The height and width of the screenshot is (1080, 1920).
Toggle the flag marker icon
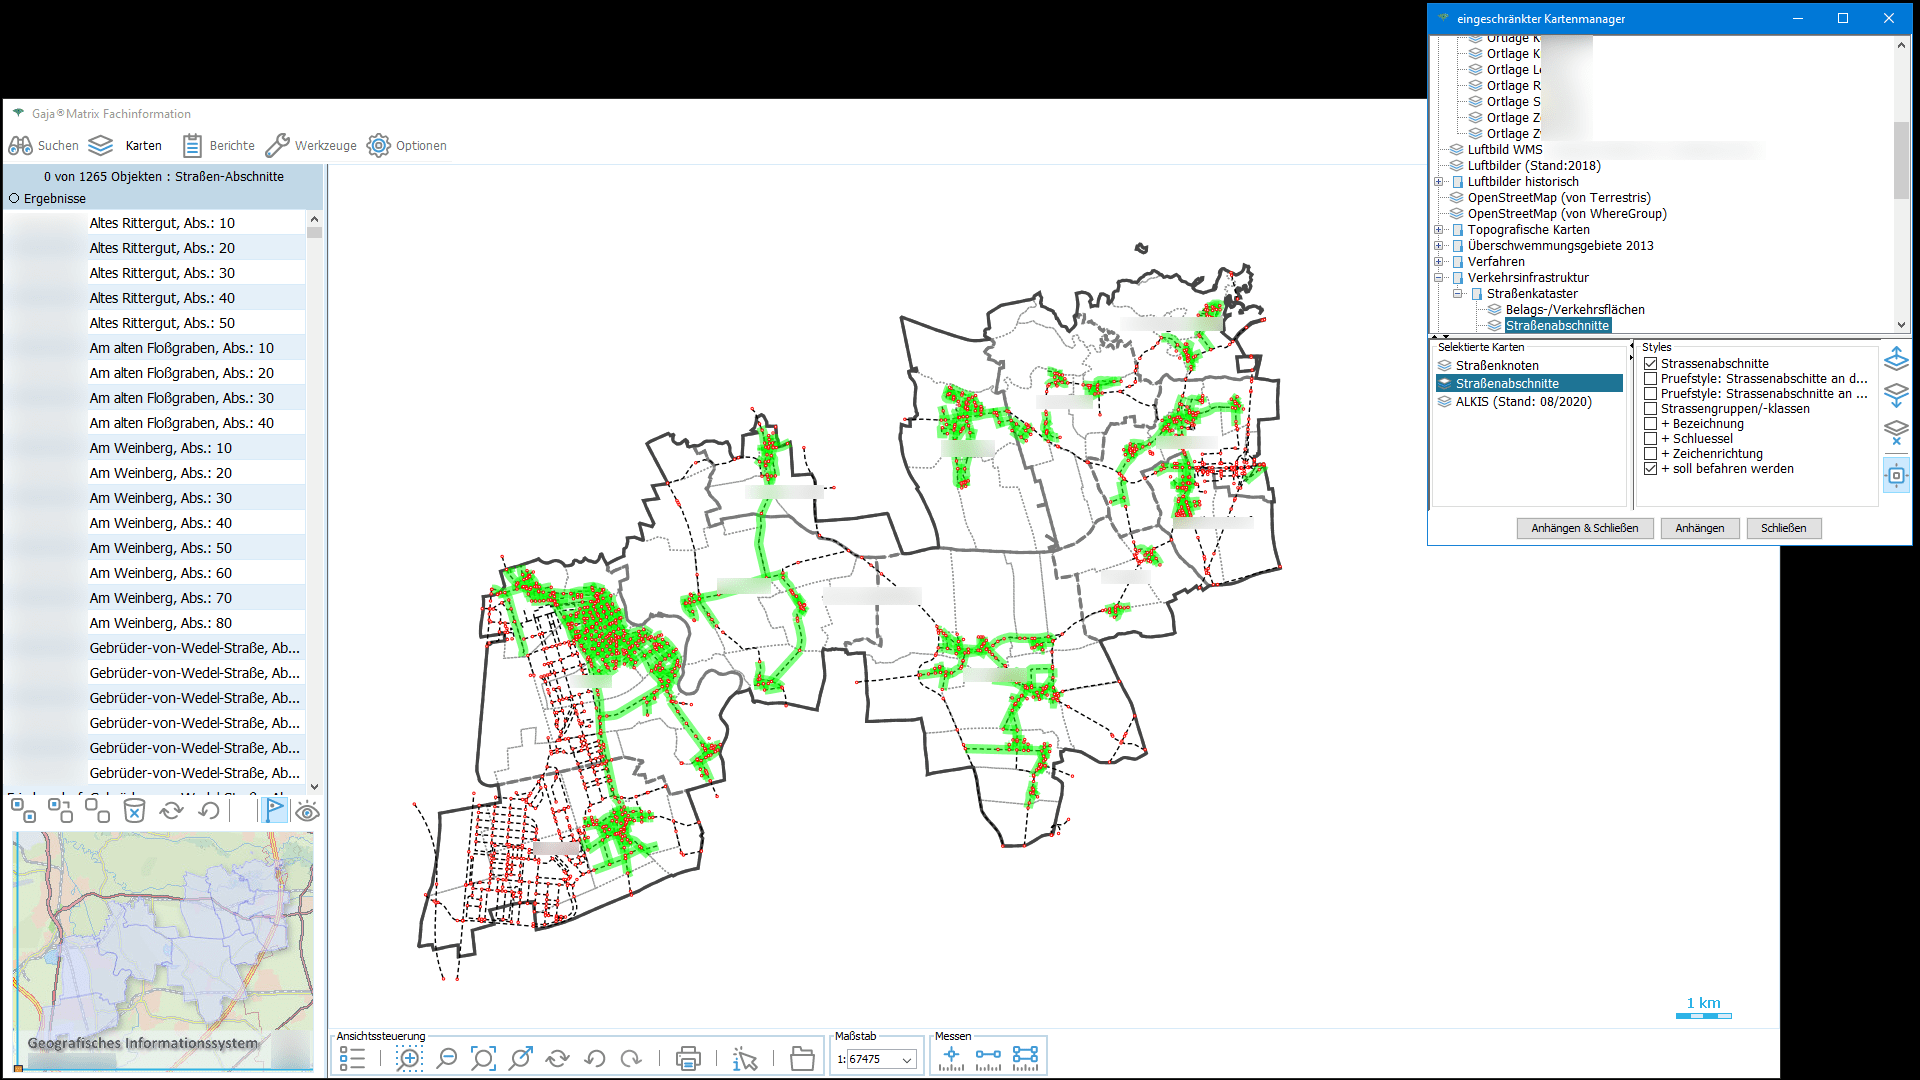274,810
